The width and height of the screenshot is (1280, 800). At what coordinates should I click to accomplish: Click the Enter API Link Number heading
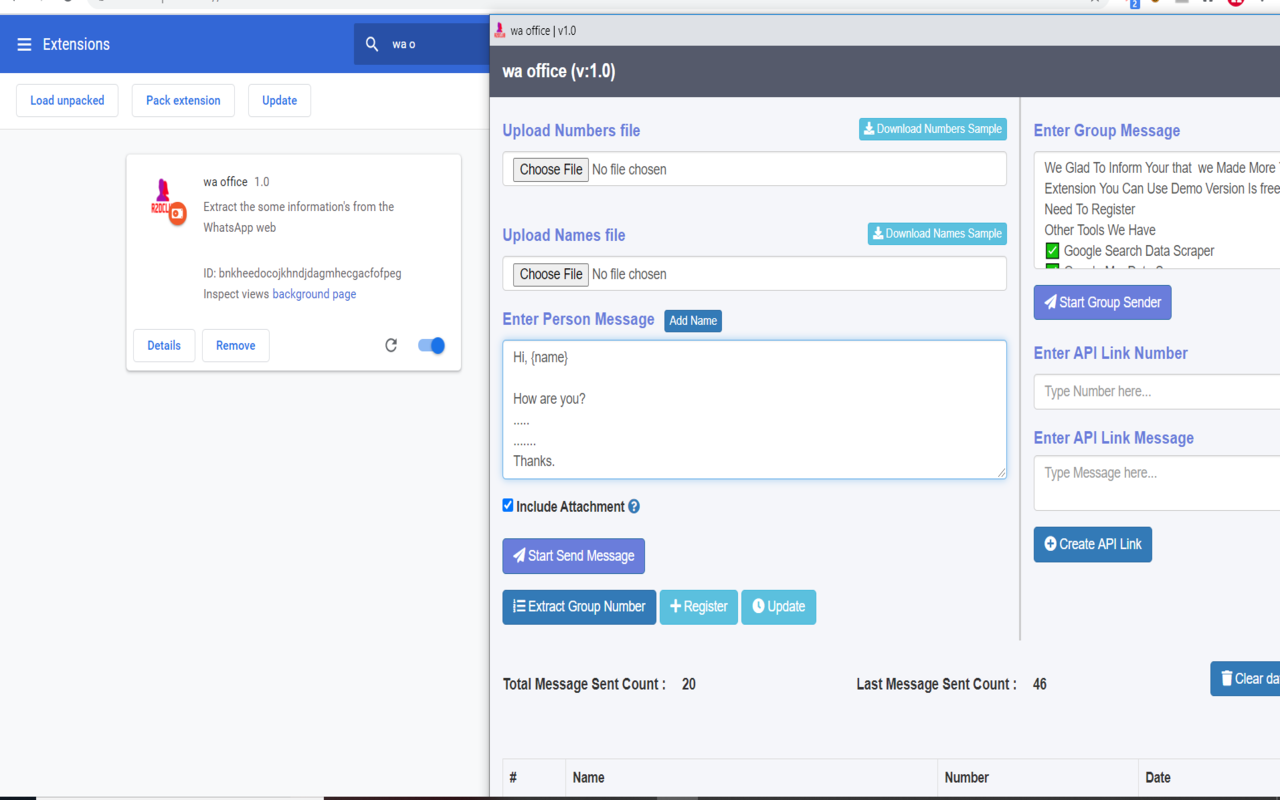pyautogui.click(x=1110, y=353)
